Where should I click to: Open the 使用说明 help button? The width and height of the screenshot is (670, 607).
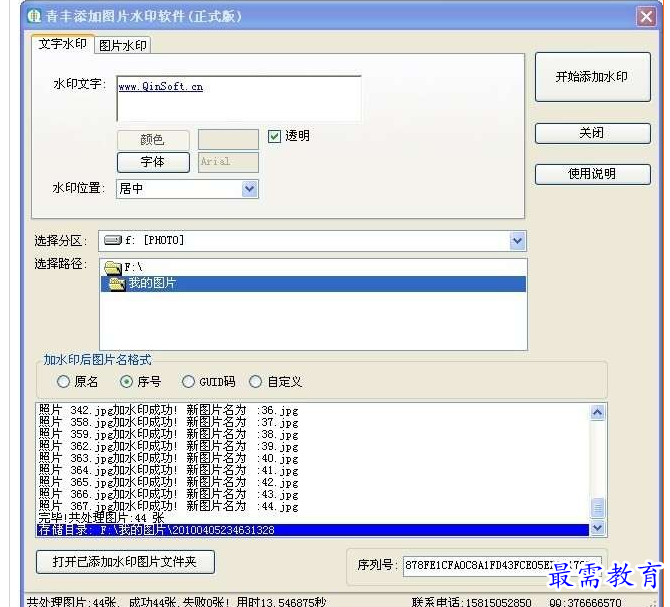click(593, 174)
